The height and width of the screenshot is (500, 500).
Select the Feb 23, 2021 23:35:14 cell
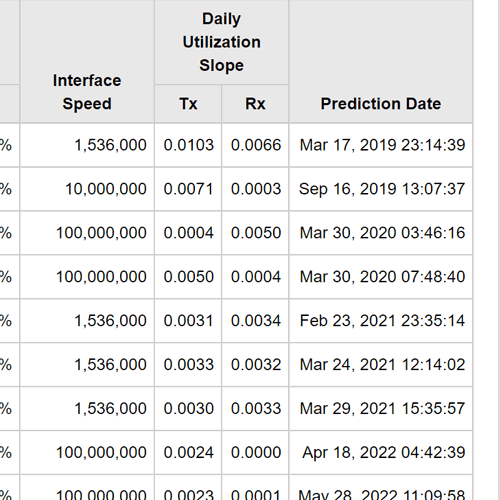click(381, 321)
